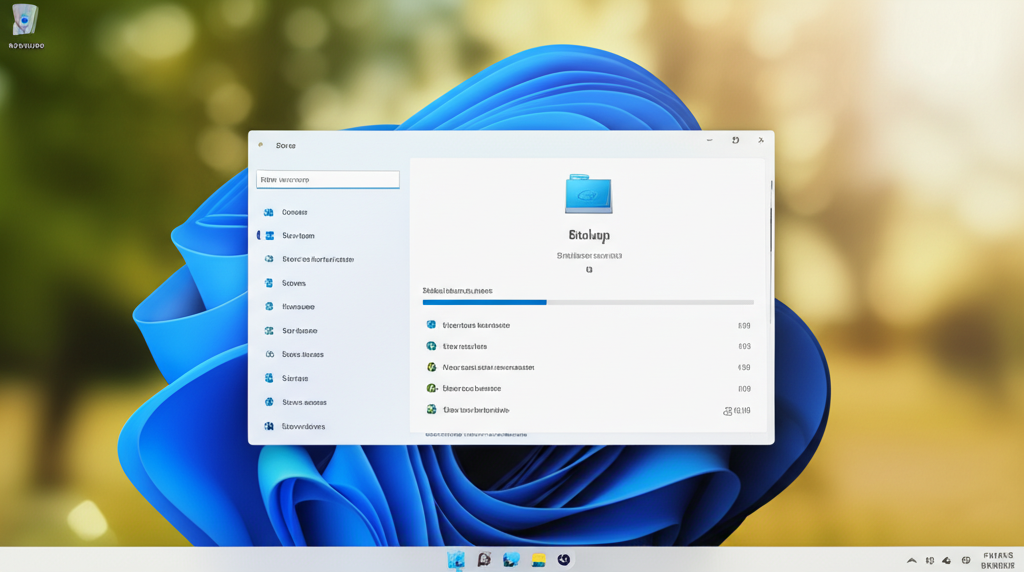
Task: Click the small icon beside the last row's value
Action: pyautogui.click(x=727, y=411)
